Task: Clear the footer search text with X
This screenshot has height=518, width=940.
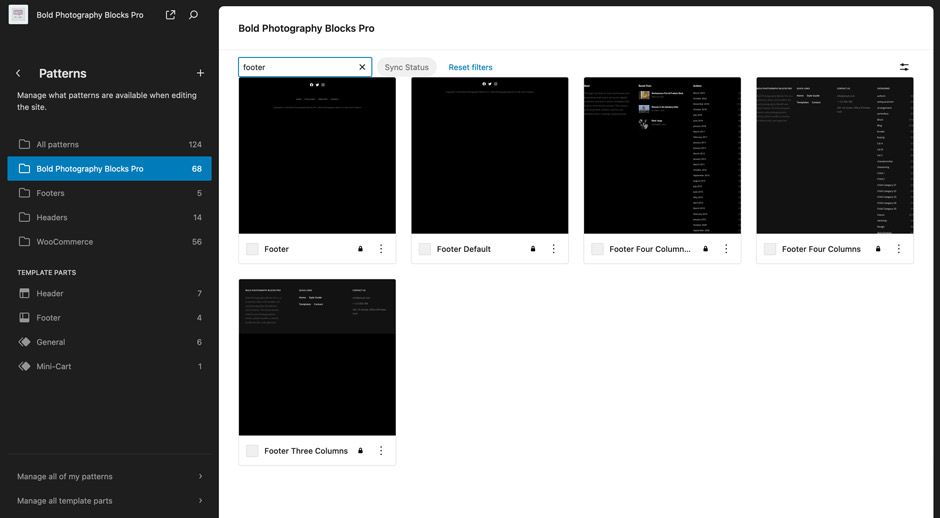Action: tap(362, 67)
